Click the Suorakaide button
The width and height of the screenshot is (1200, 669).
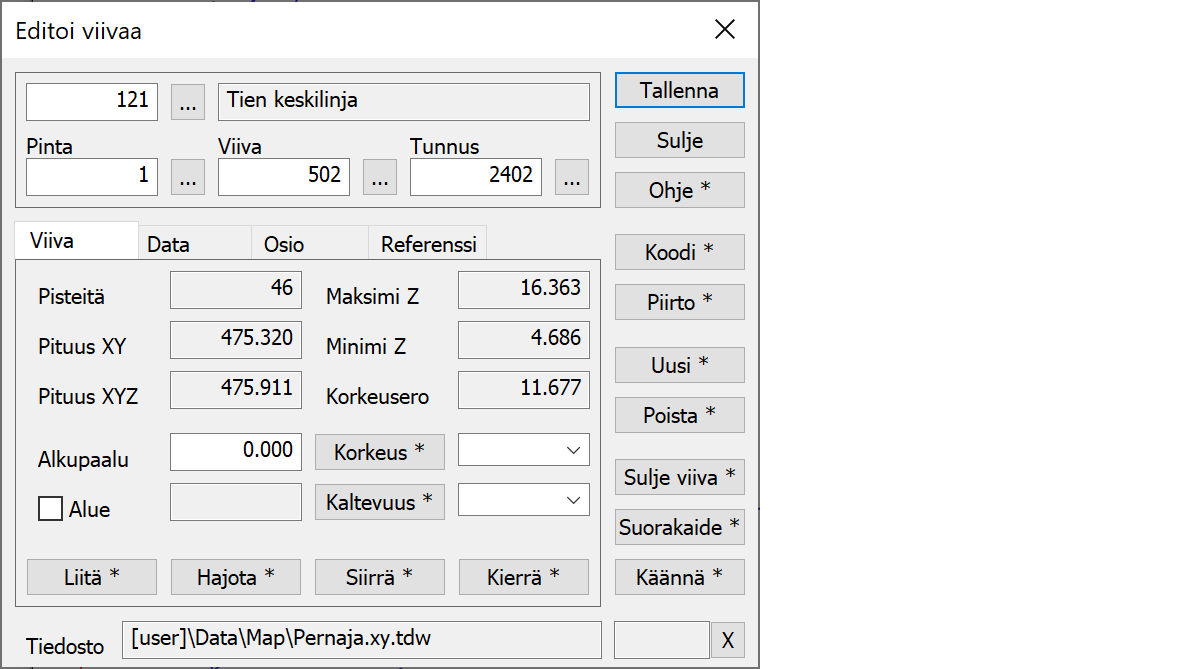click(x=679, y=527)
